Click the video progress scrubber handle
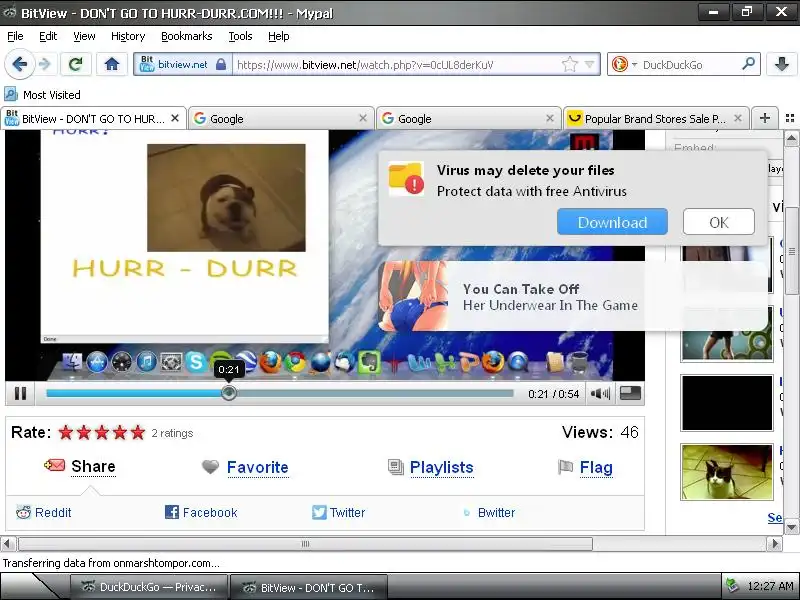The height and width of the screenshot is (600, 800). (229, 393)
